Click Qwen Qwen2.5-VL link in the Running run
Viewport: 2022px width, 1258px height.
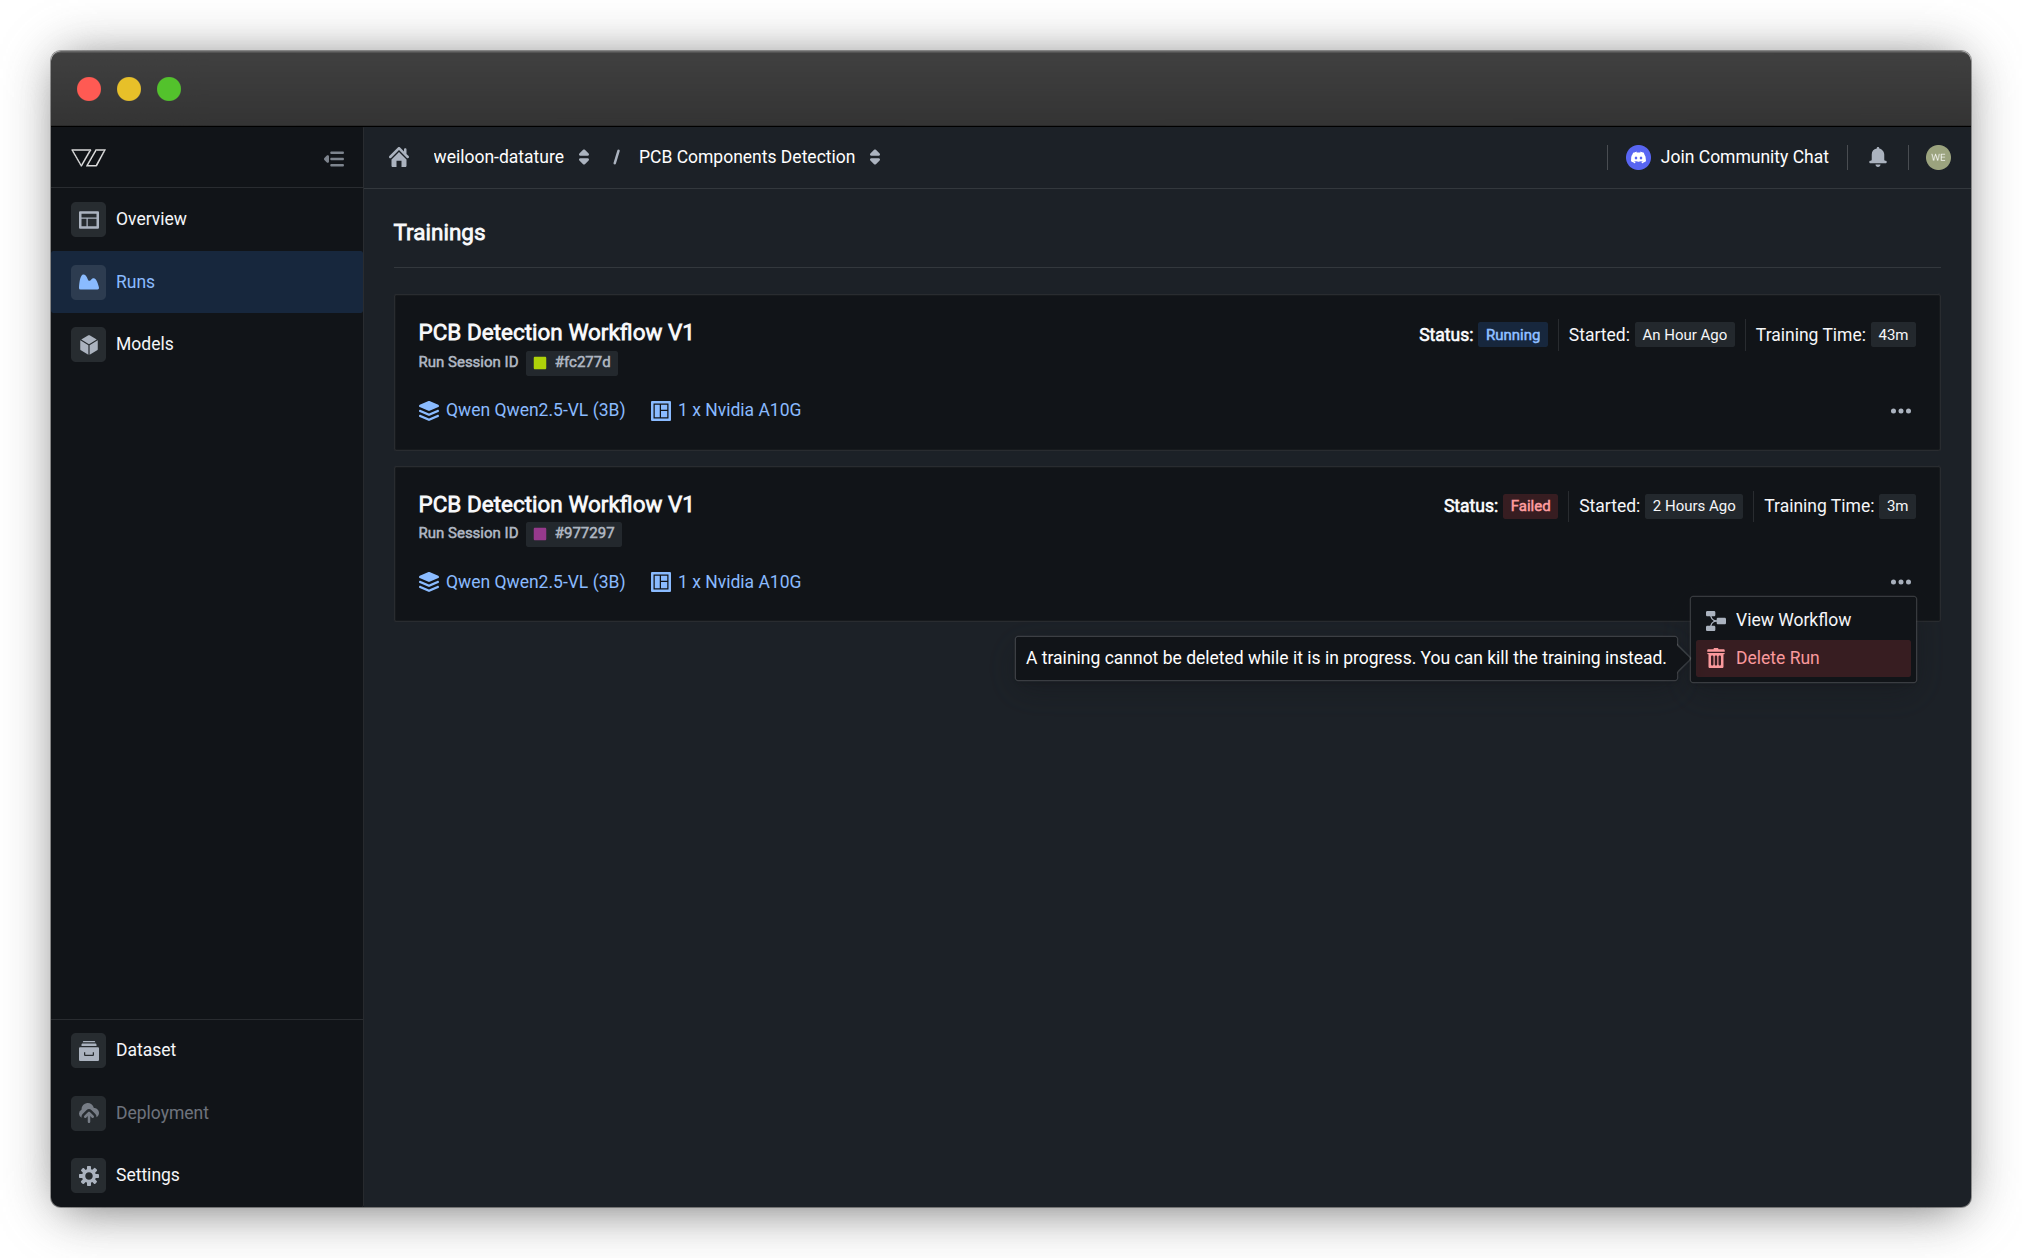click(x=534, y=410)
